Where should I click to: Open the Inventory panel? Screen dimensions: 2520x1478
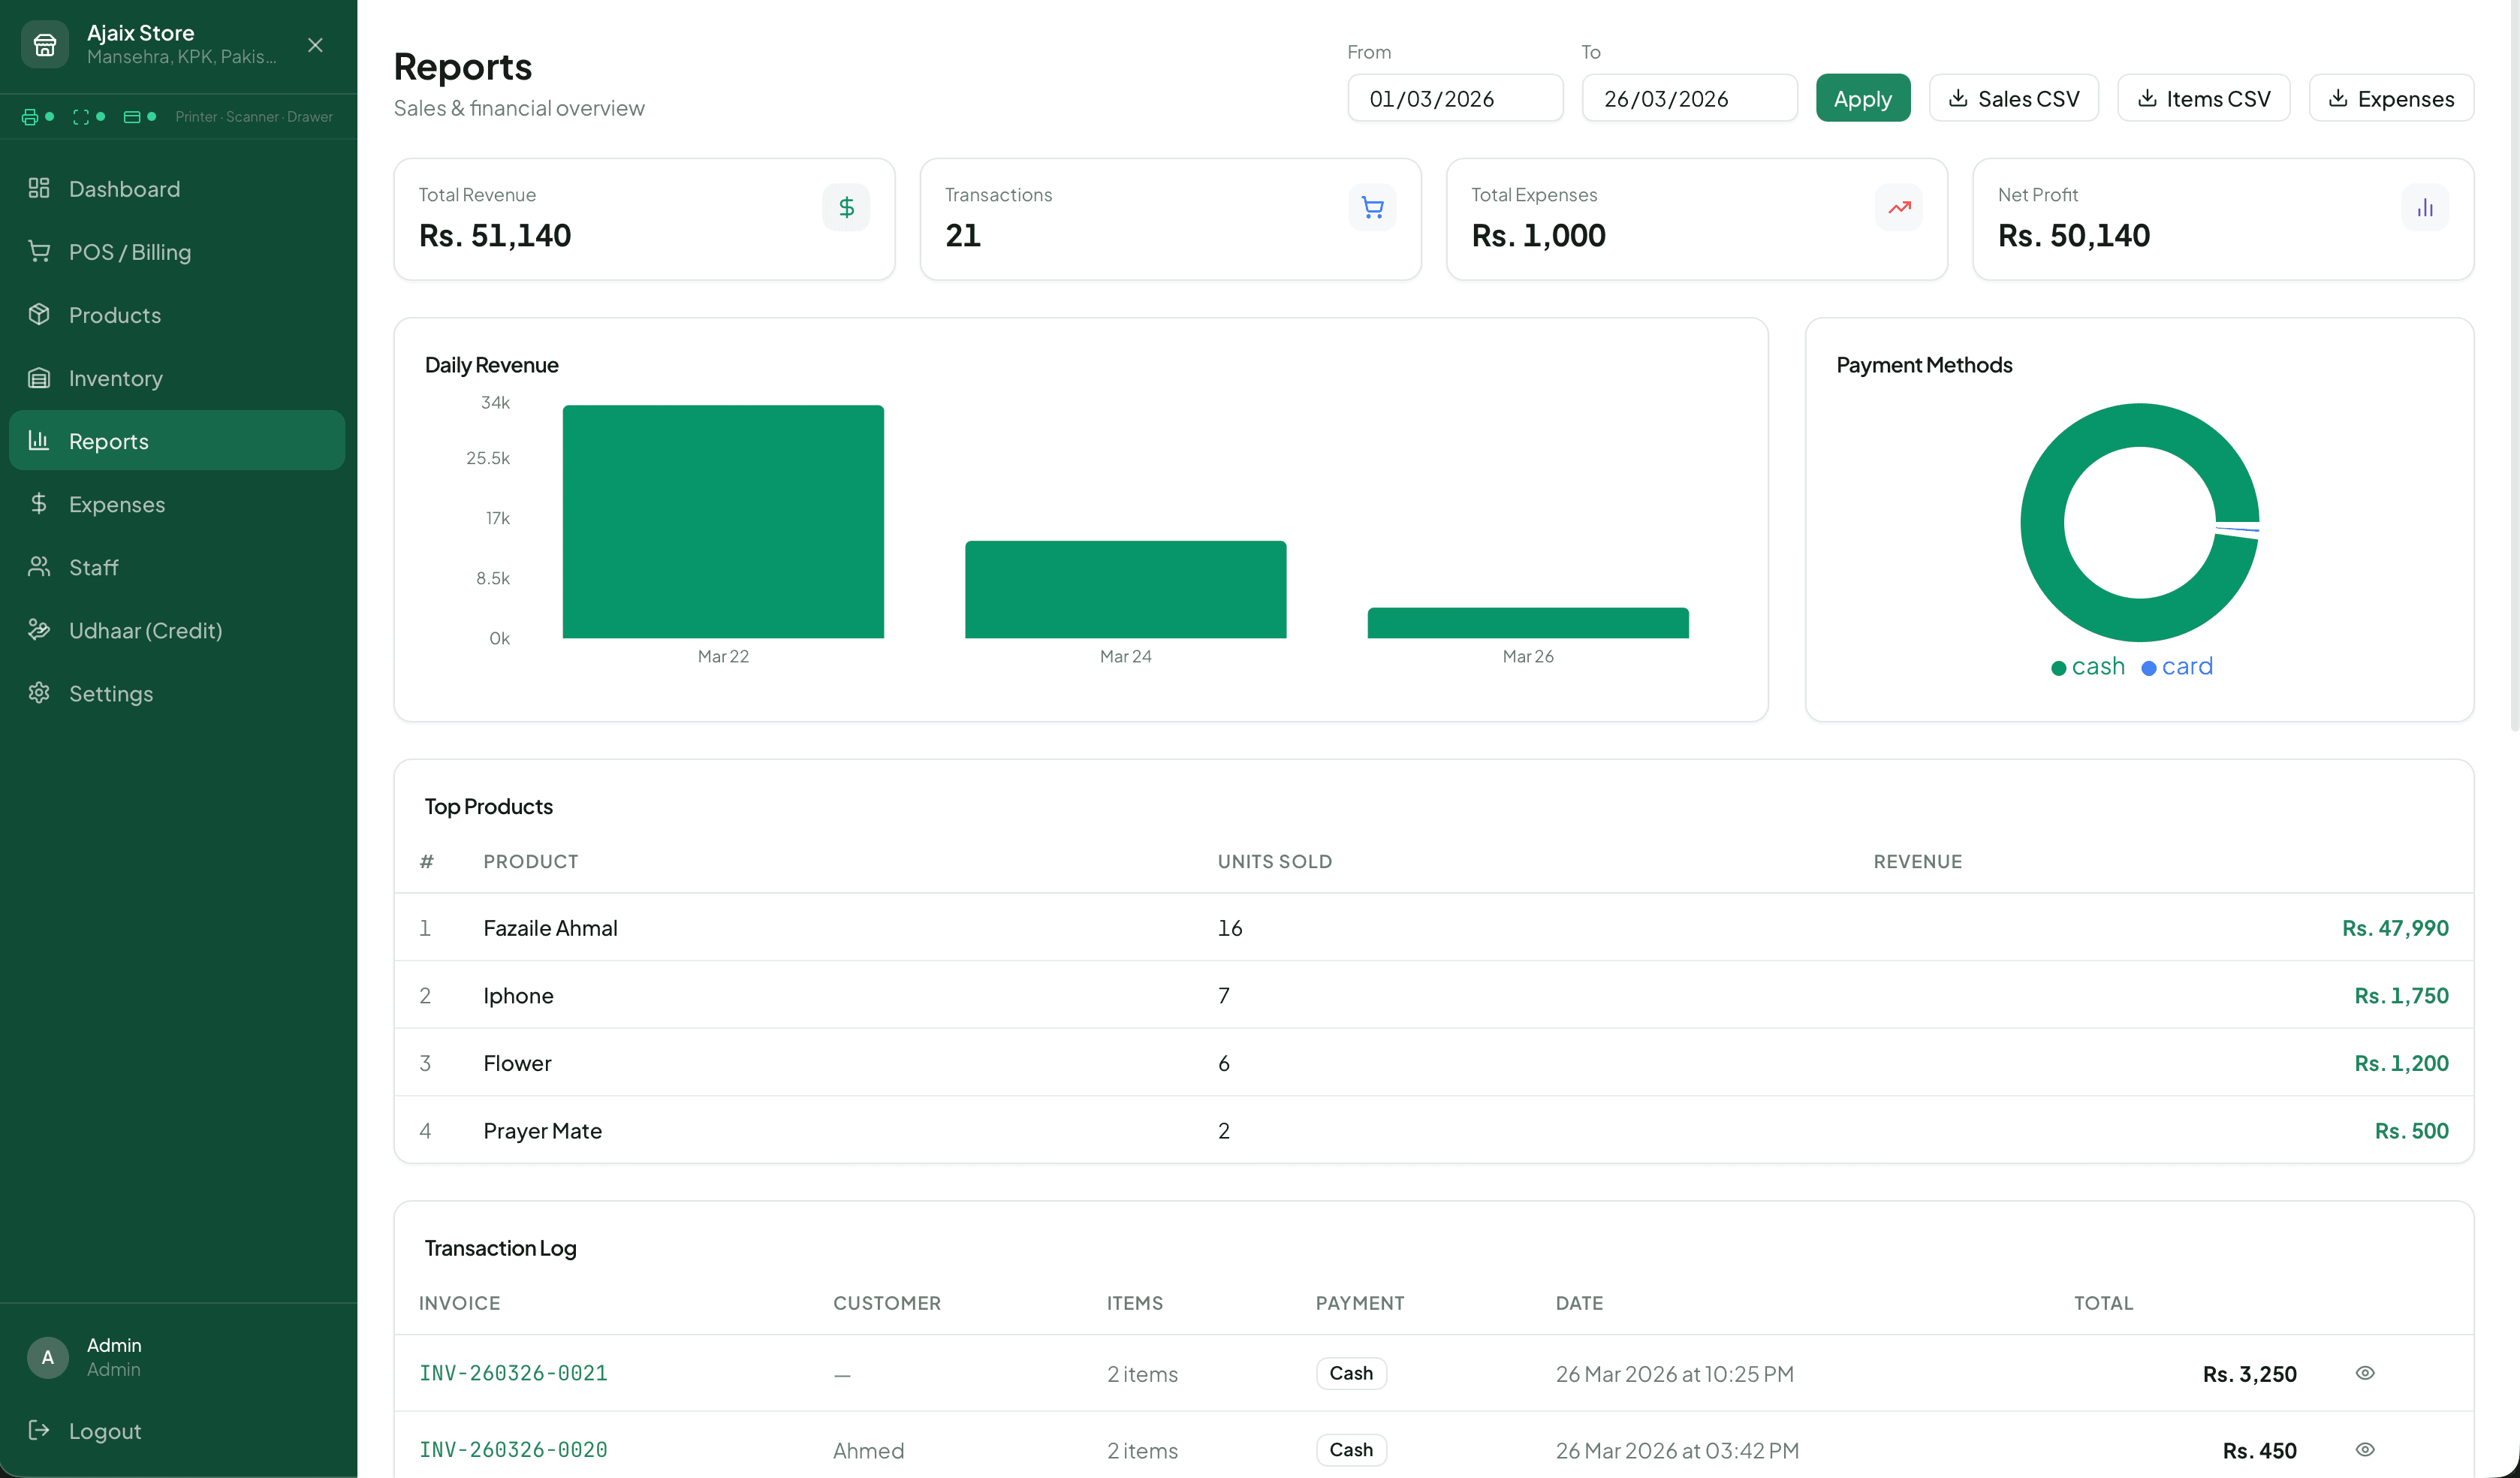tap(116, 378)
